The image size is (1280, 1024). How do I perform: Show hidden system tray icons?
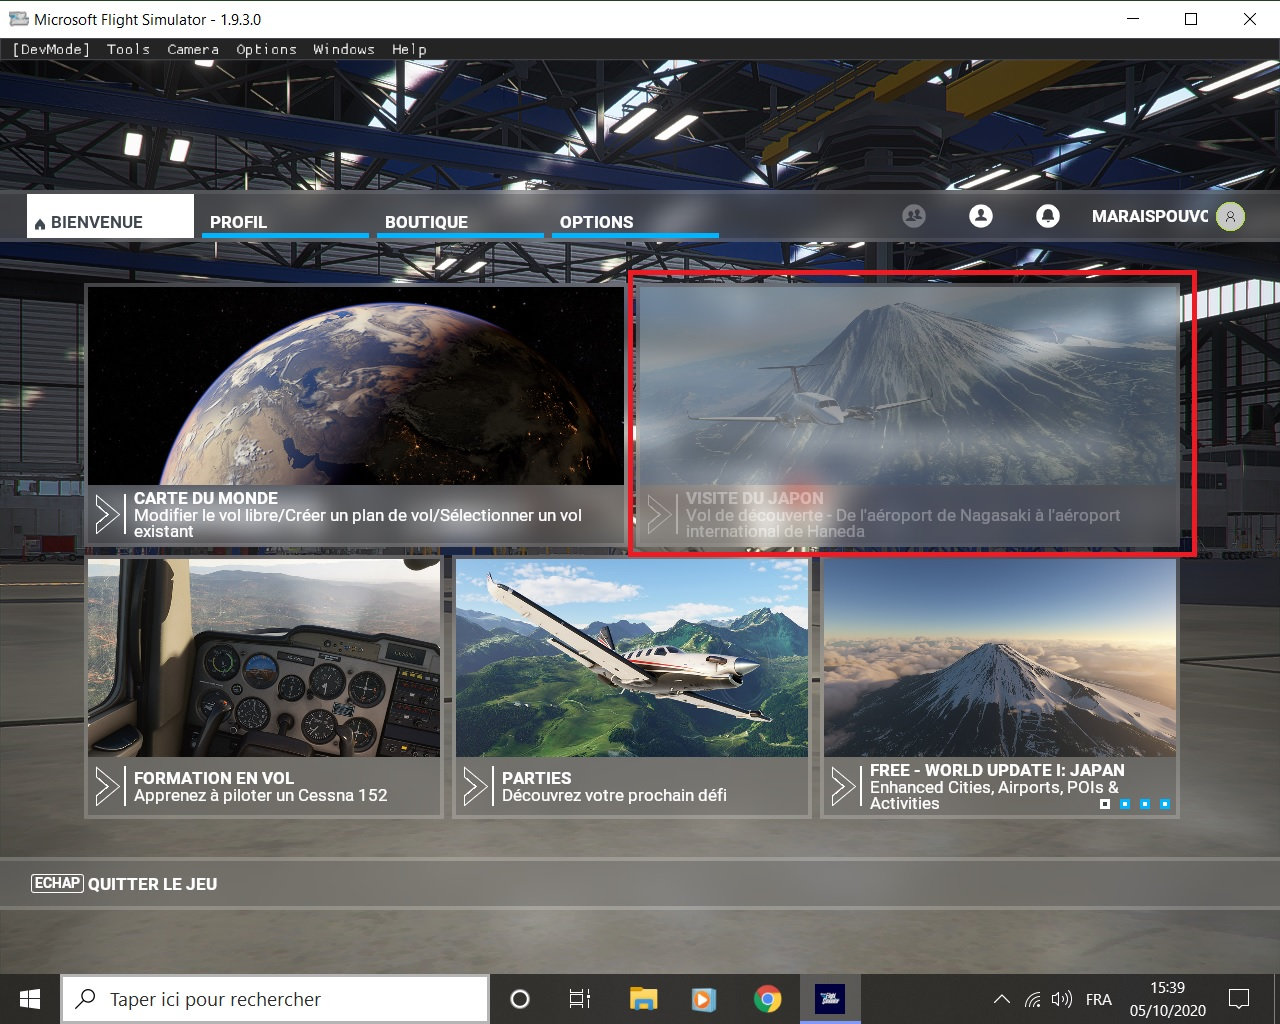pos(1001,999)
